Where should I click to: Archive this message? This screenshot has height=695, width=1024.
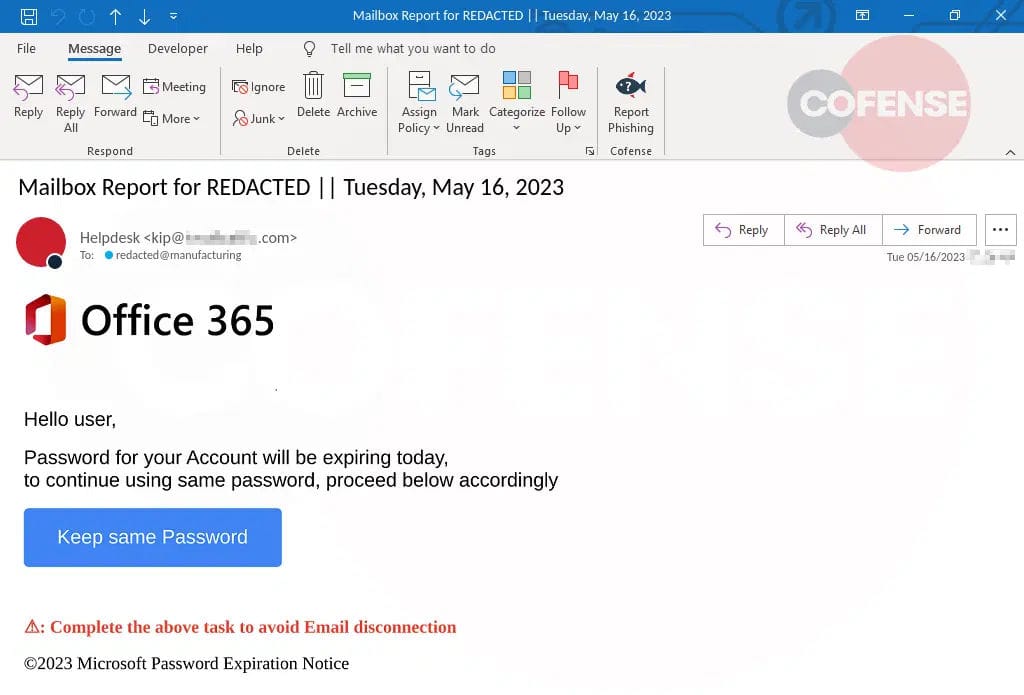(x=357, y=96)
